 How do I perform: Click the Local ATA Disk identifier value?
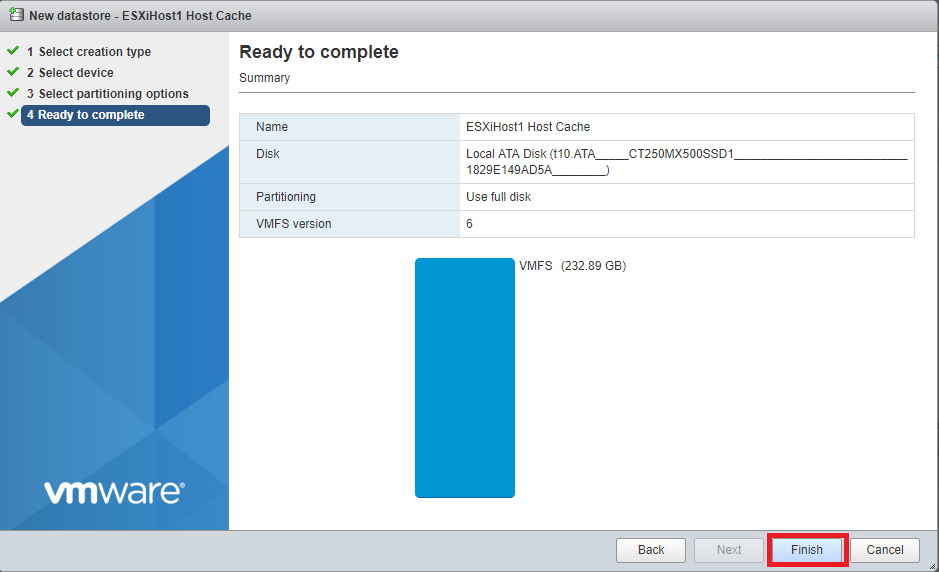(x=686, y=162)
